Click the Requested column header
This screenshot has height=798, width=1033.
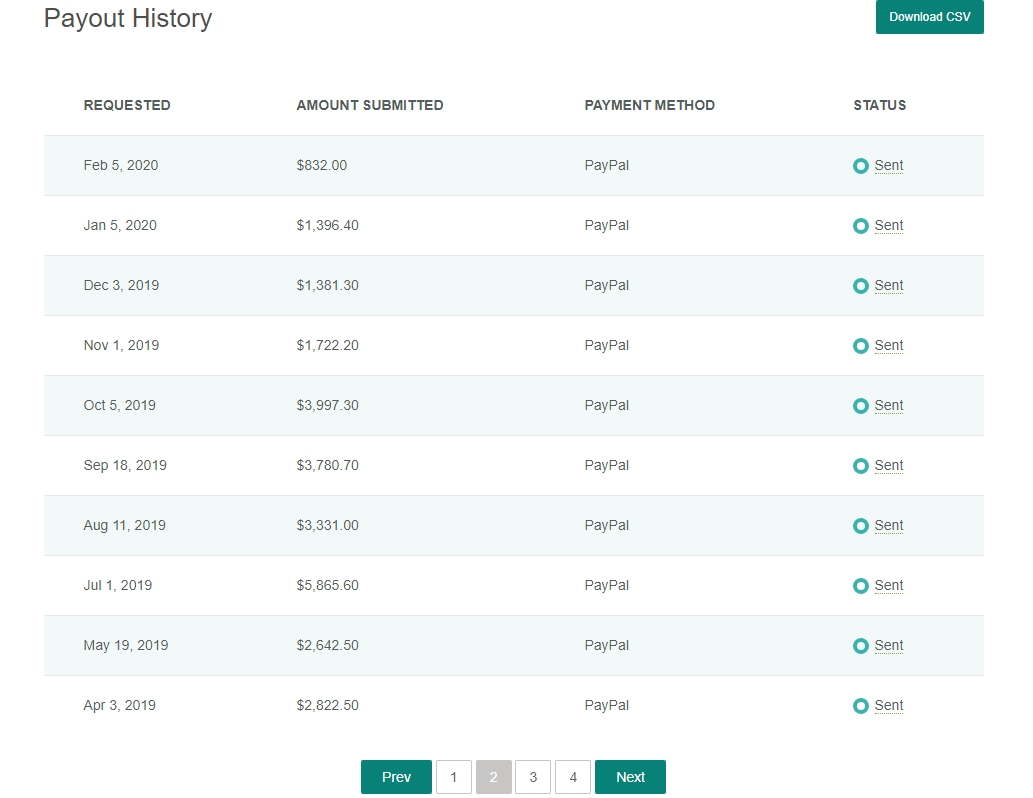pos(127,105)
